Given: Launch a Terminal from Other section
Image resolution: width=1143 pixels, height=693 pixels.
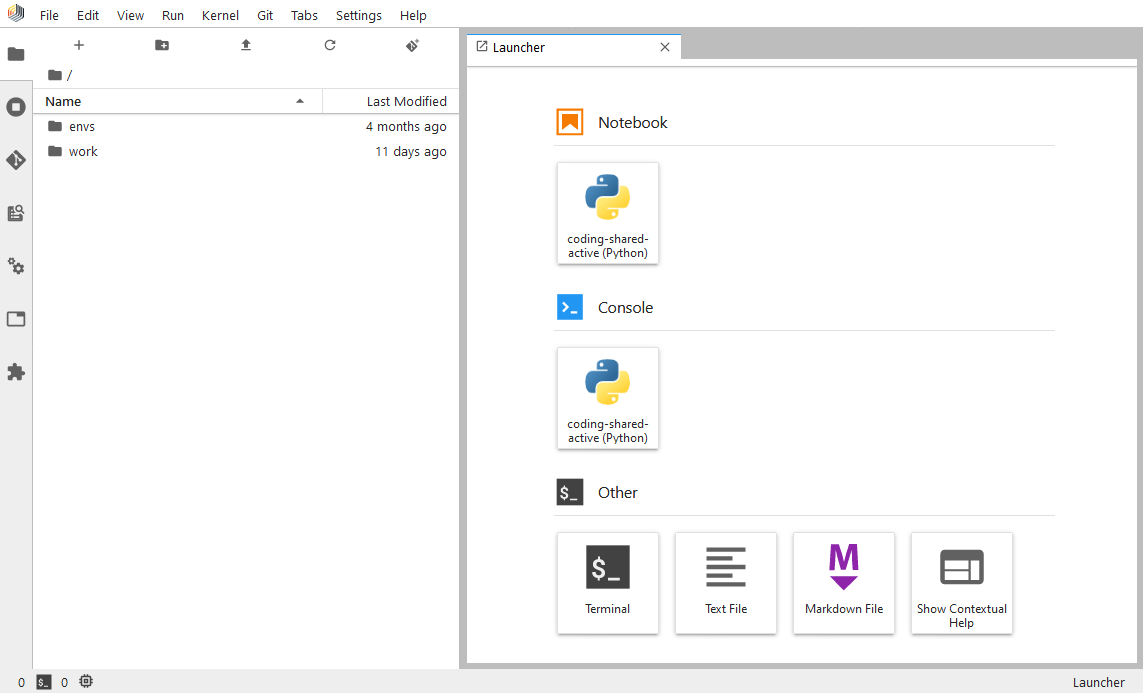Looking at the screenshot, I should (608, 582).
